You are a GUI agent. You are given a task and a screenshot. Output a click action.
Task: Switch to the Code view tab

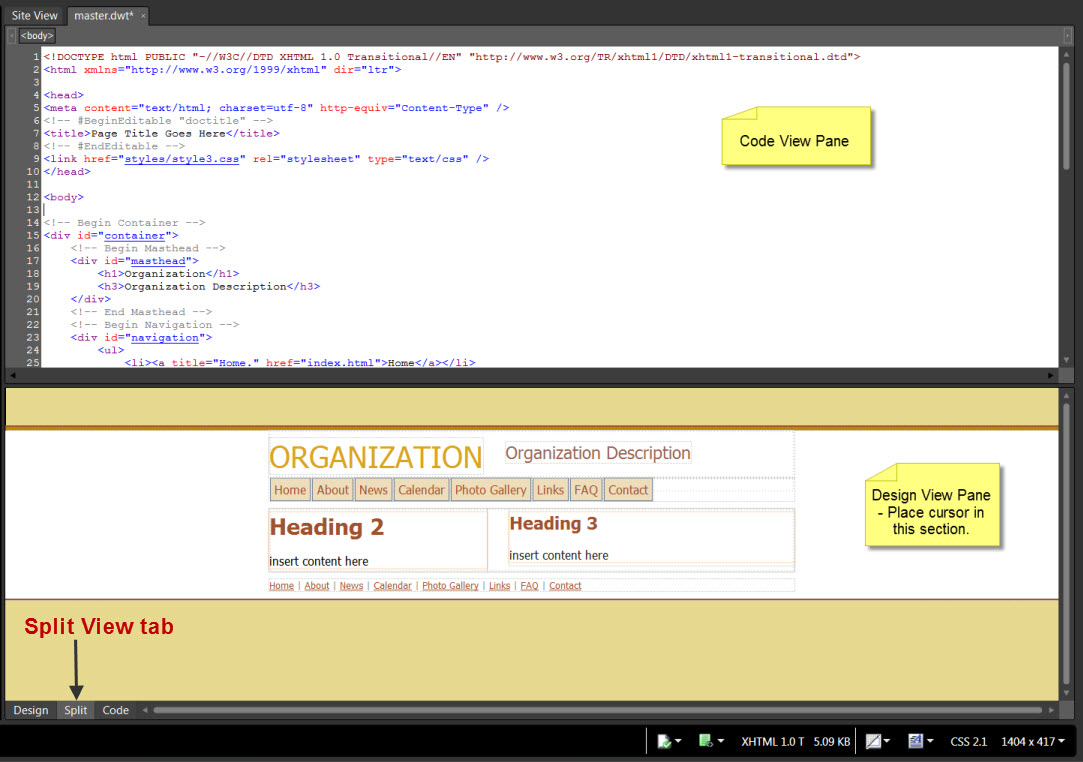[115, 710]
